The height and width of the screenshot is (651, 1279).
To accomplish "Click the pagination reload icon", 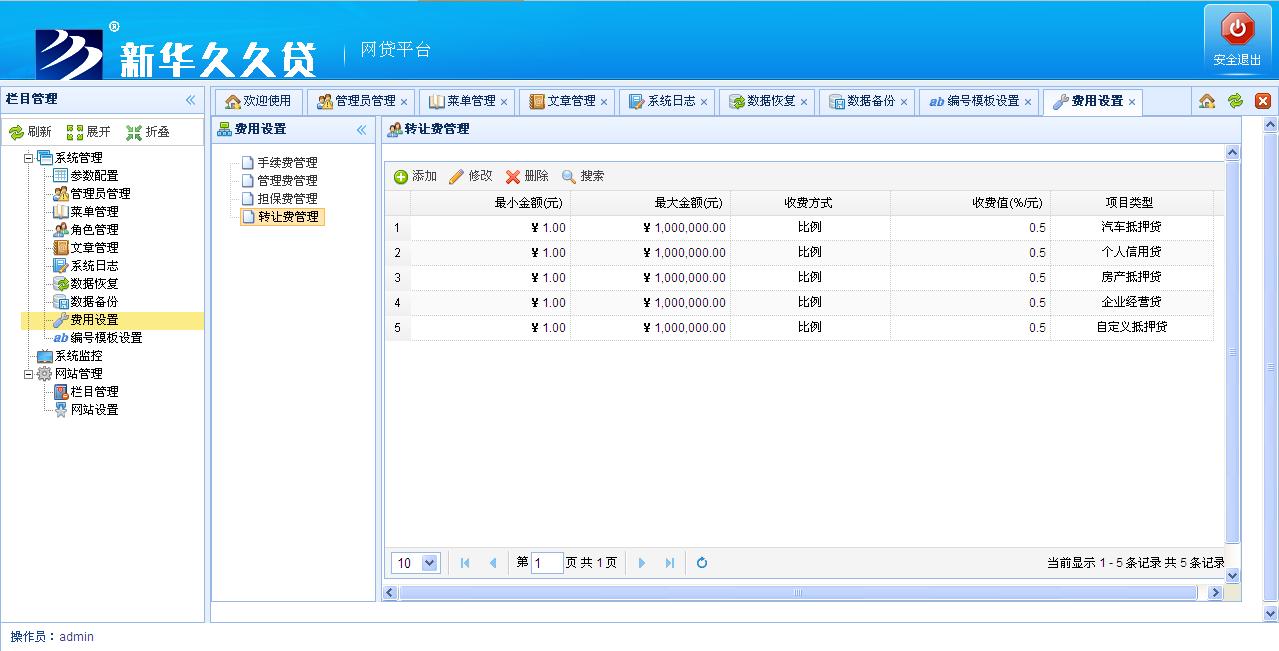I will 702,563.
